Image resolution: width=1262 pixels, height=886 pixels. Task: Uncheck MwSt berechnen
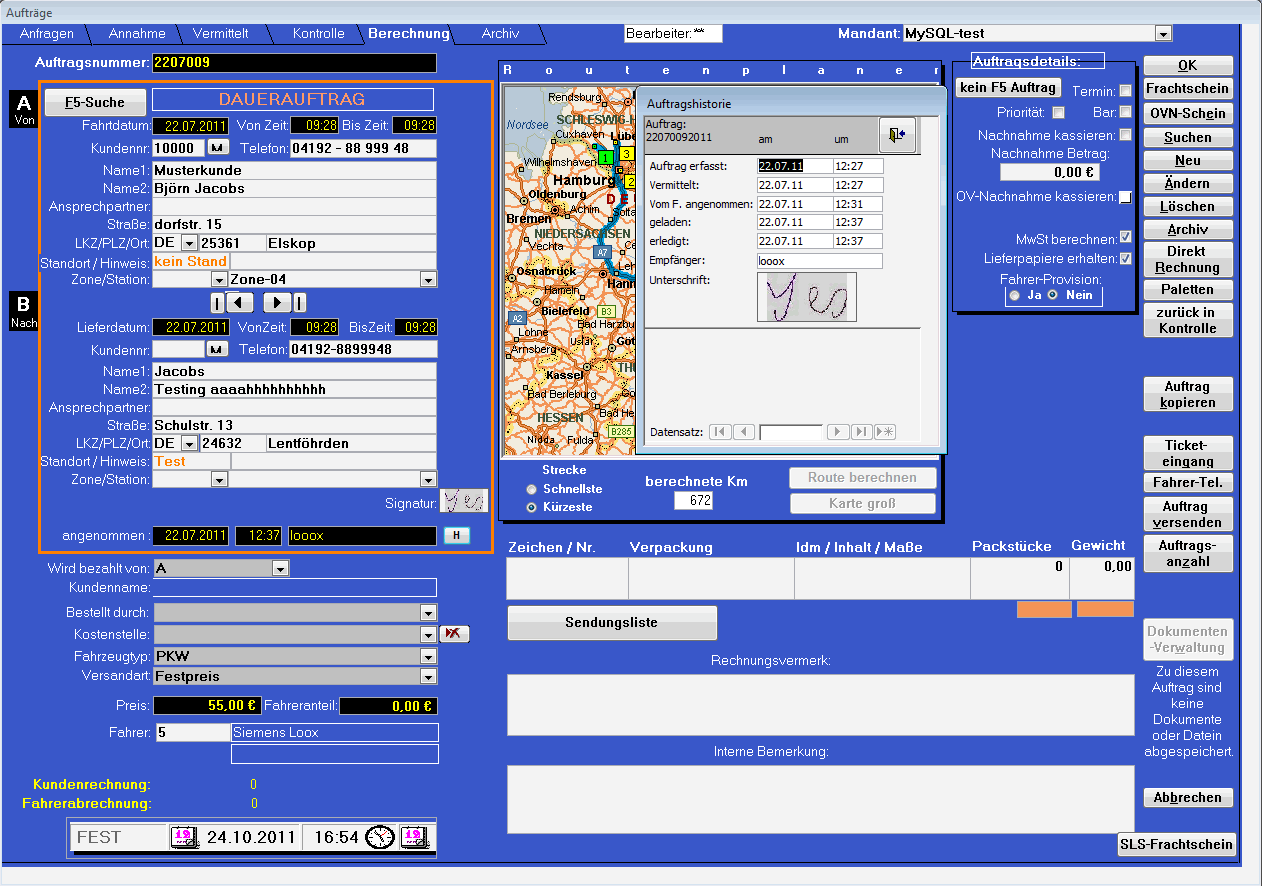(x=1126, y=237)
